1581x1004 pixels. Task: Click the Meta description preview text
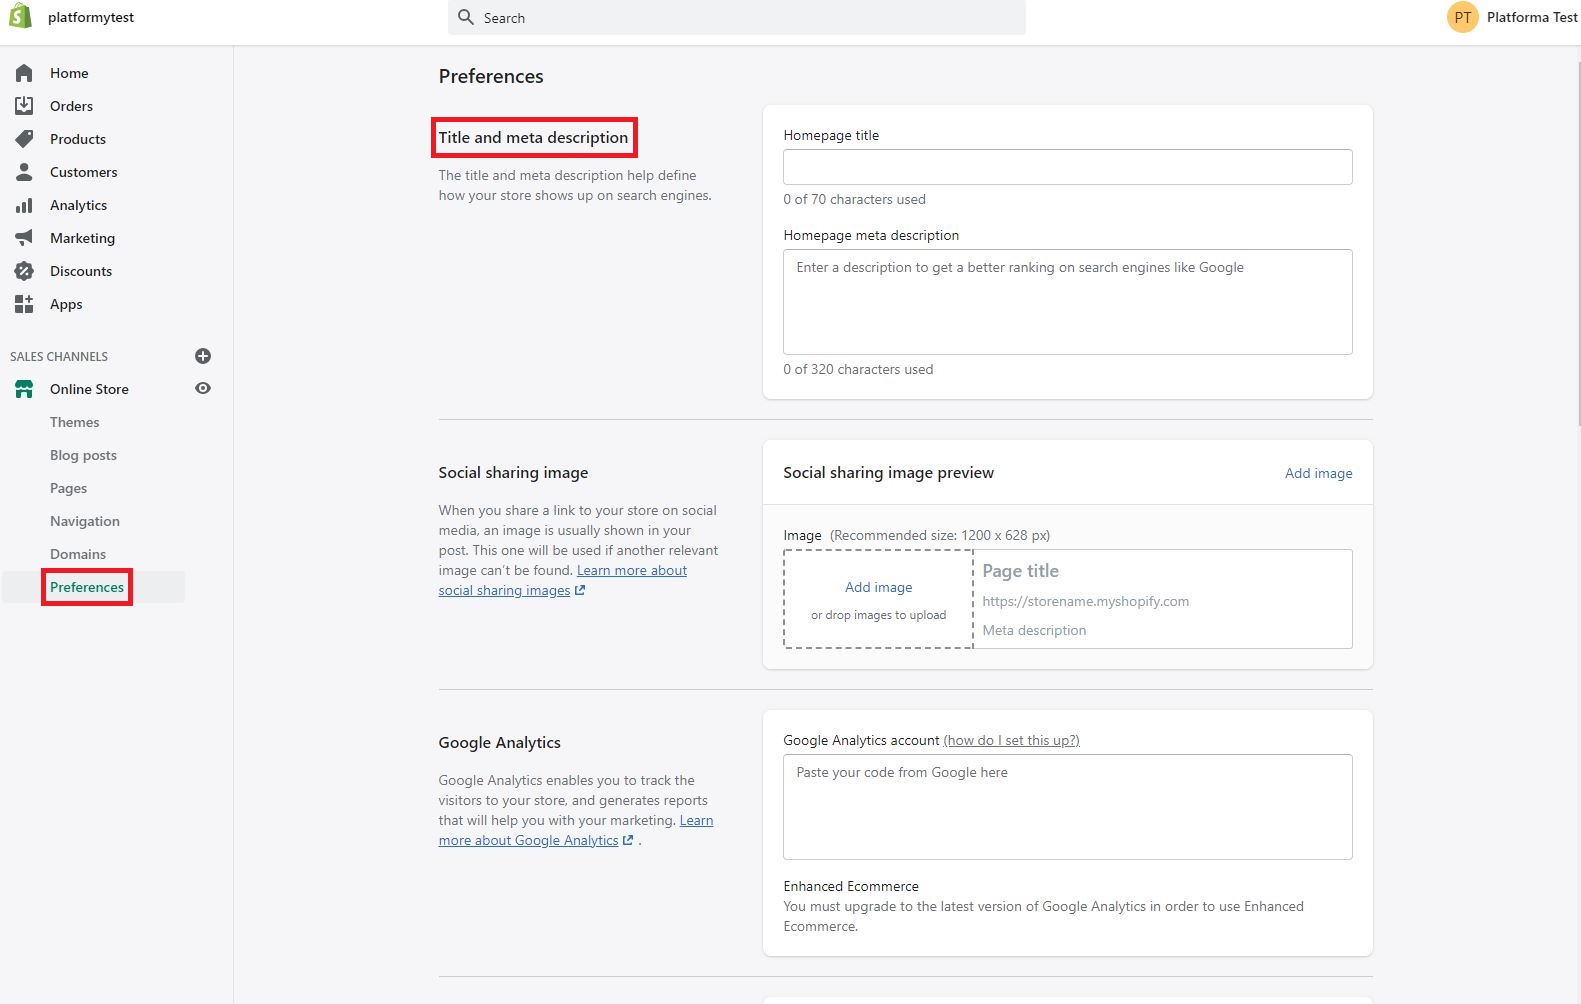tap(1034, 630)
